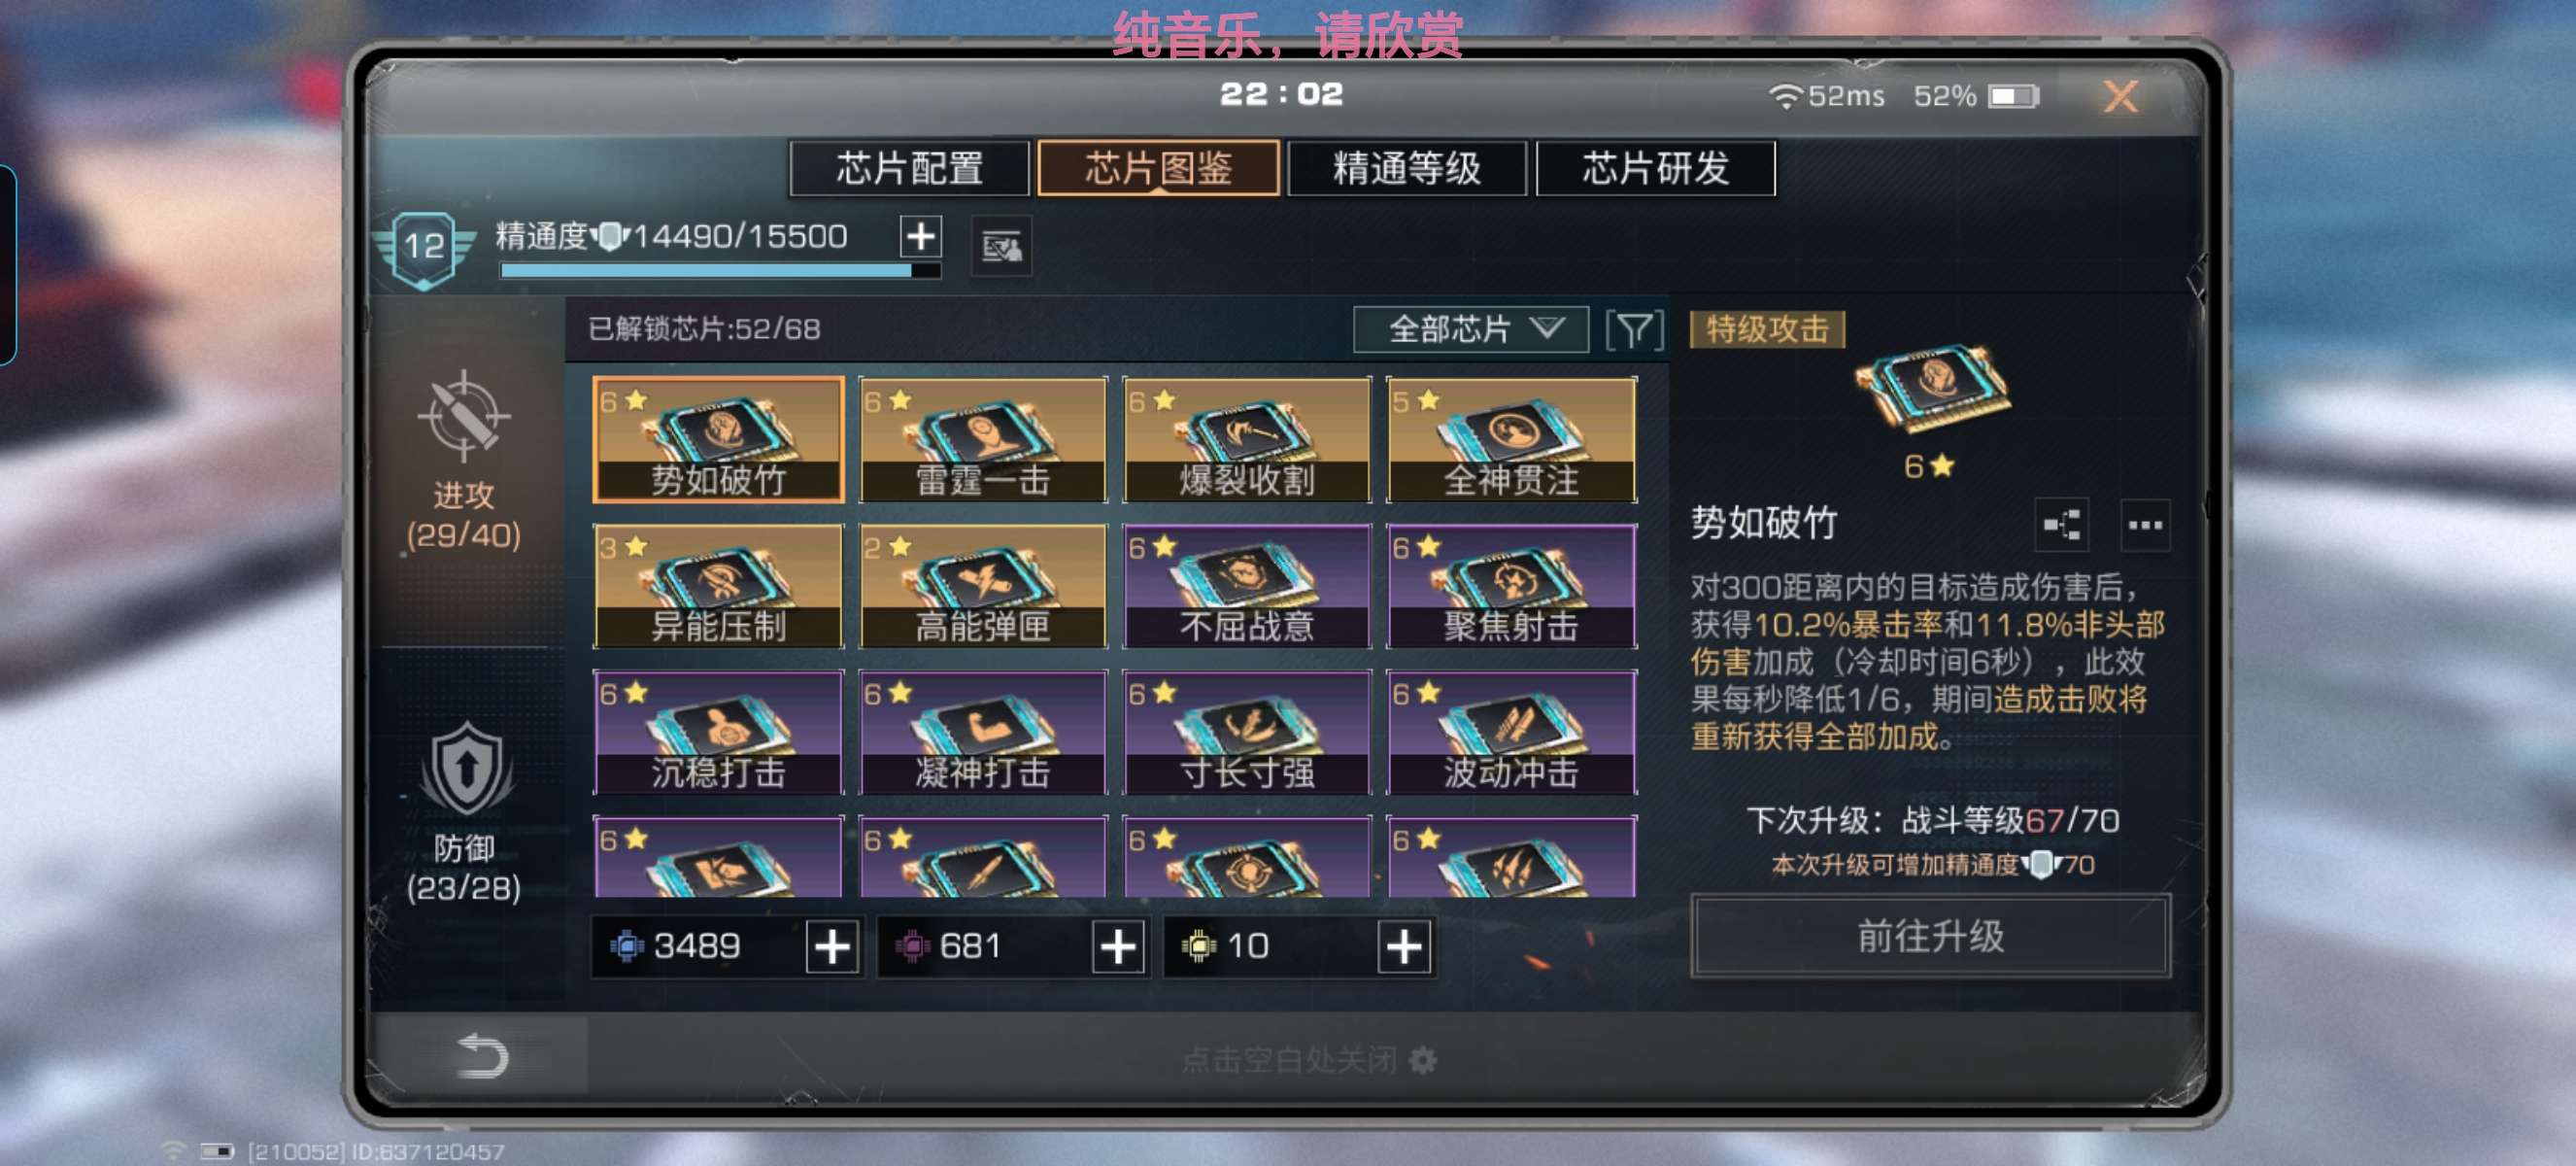Click the 前往升级 button
This screenshot has width=2576, height=1166.
[x=1930, y=937]
